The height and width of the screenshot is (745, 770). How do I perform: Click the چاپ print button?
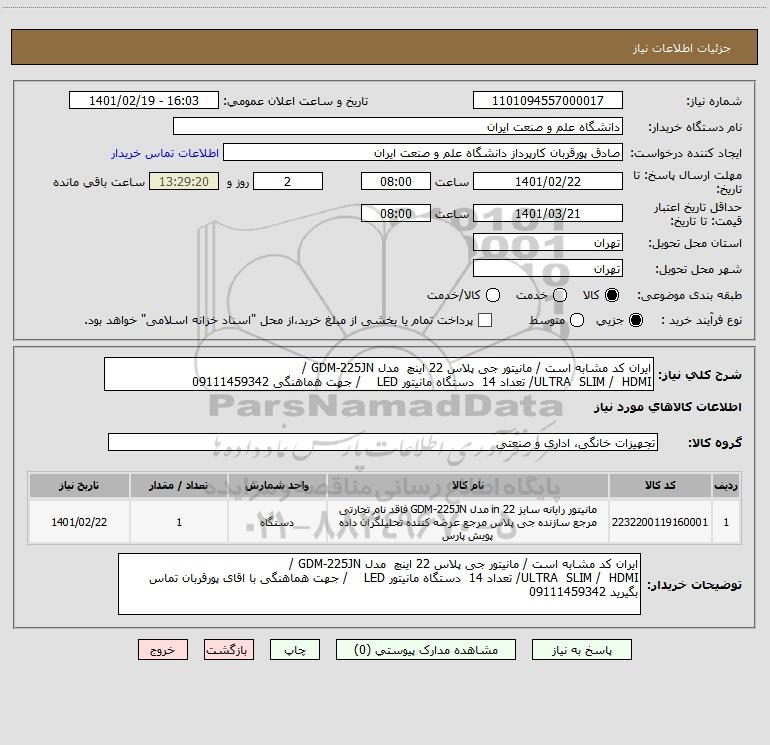tap(295, 650)
